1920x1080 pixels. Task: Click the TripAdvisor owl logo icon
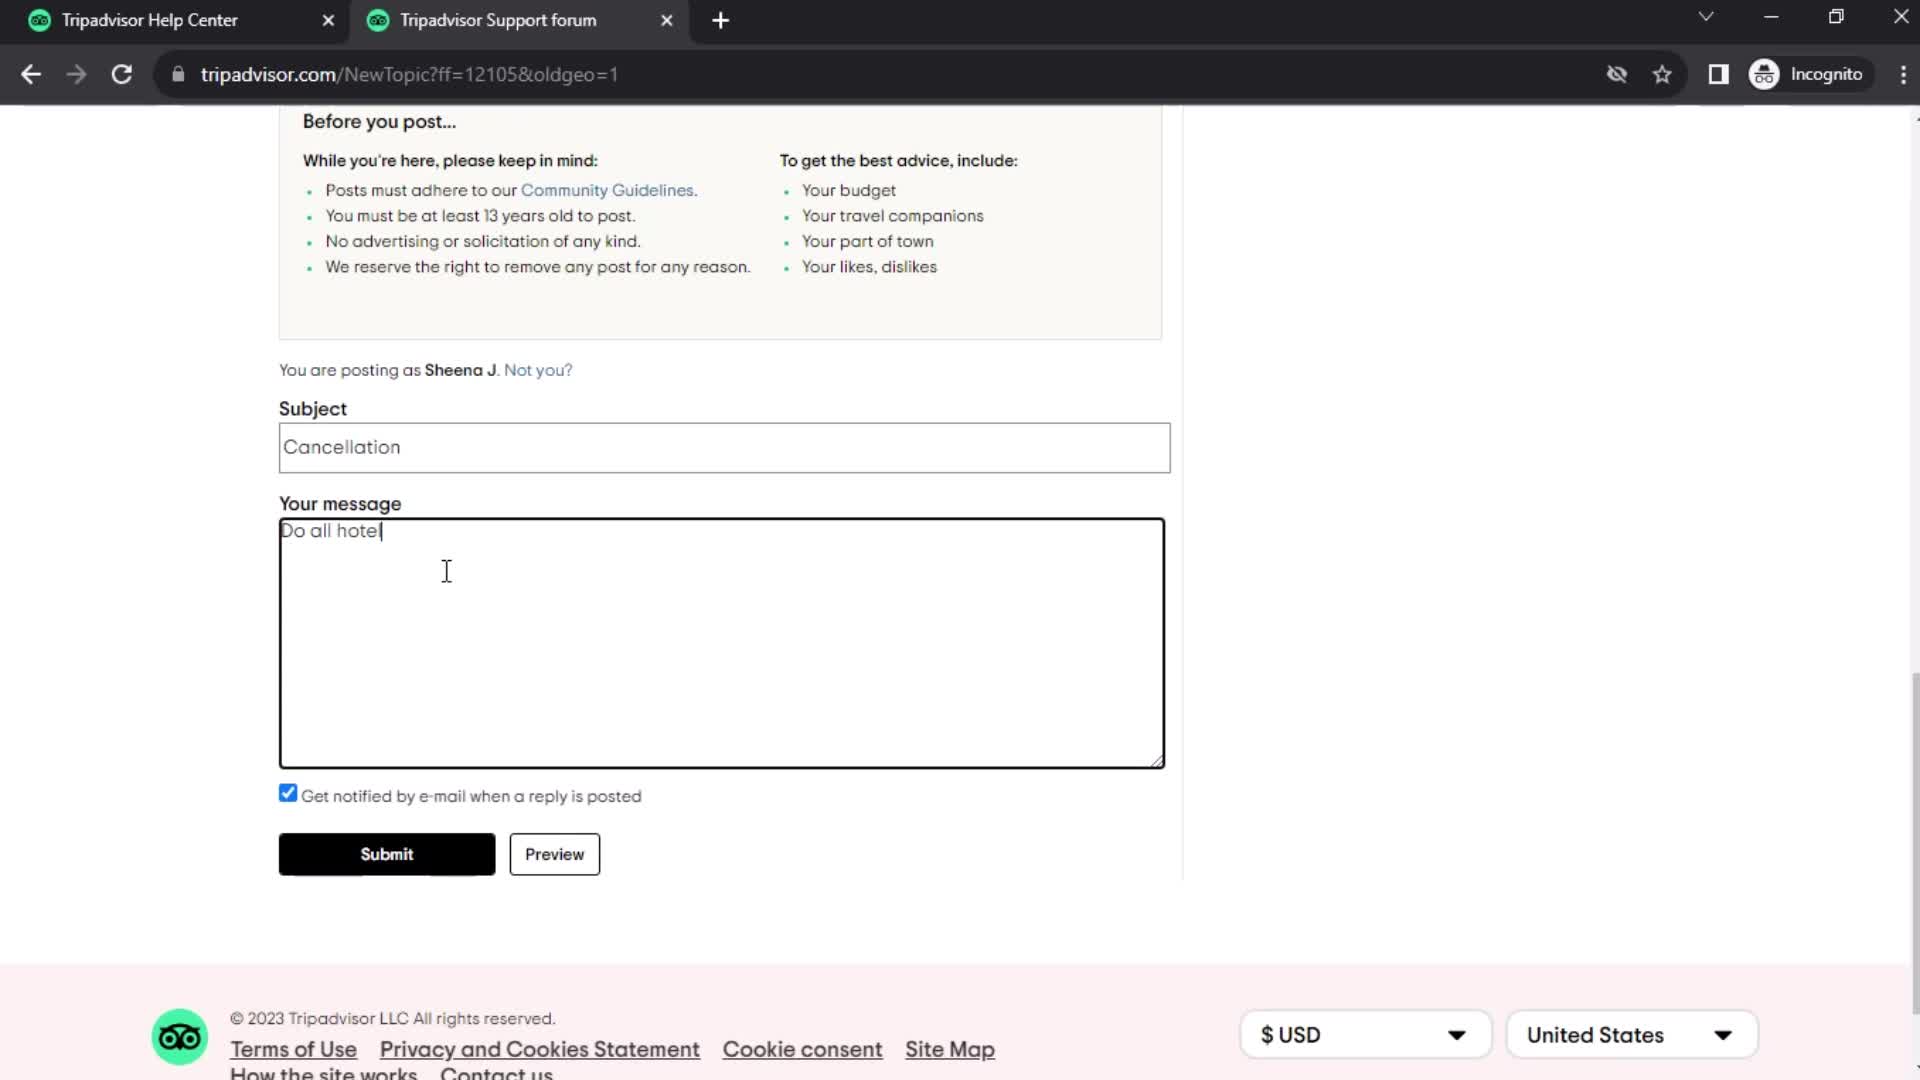pos(181,1036)
